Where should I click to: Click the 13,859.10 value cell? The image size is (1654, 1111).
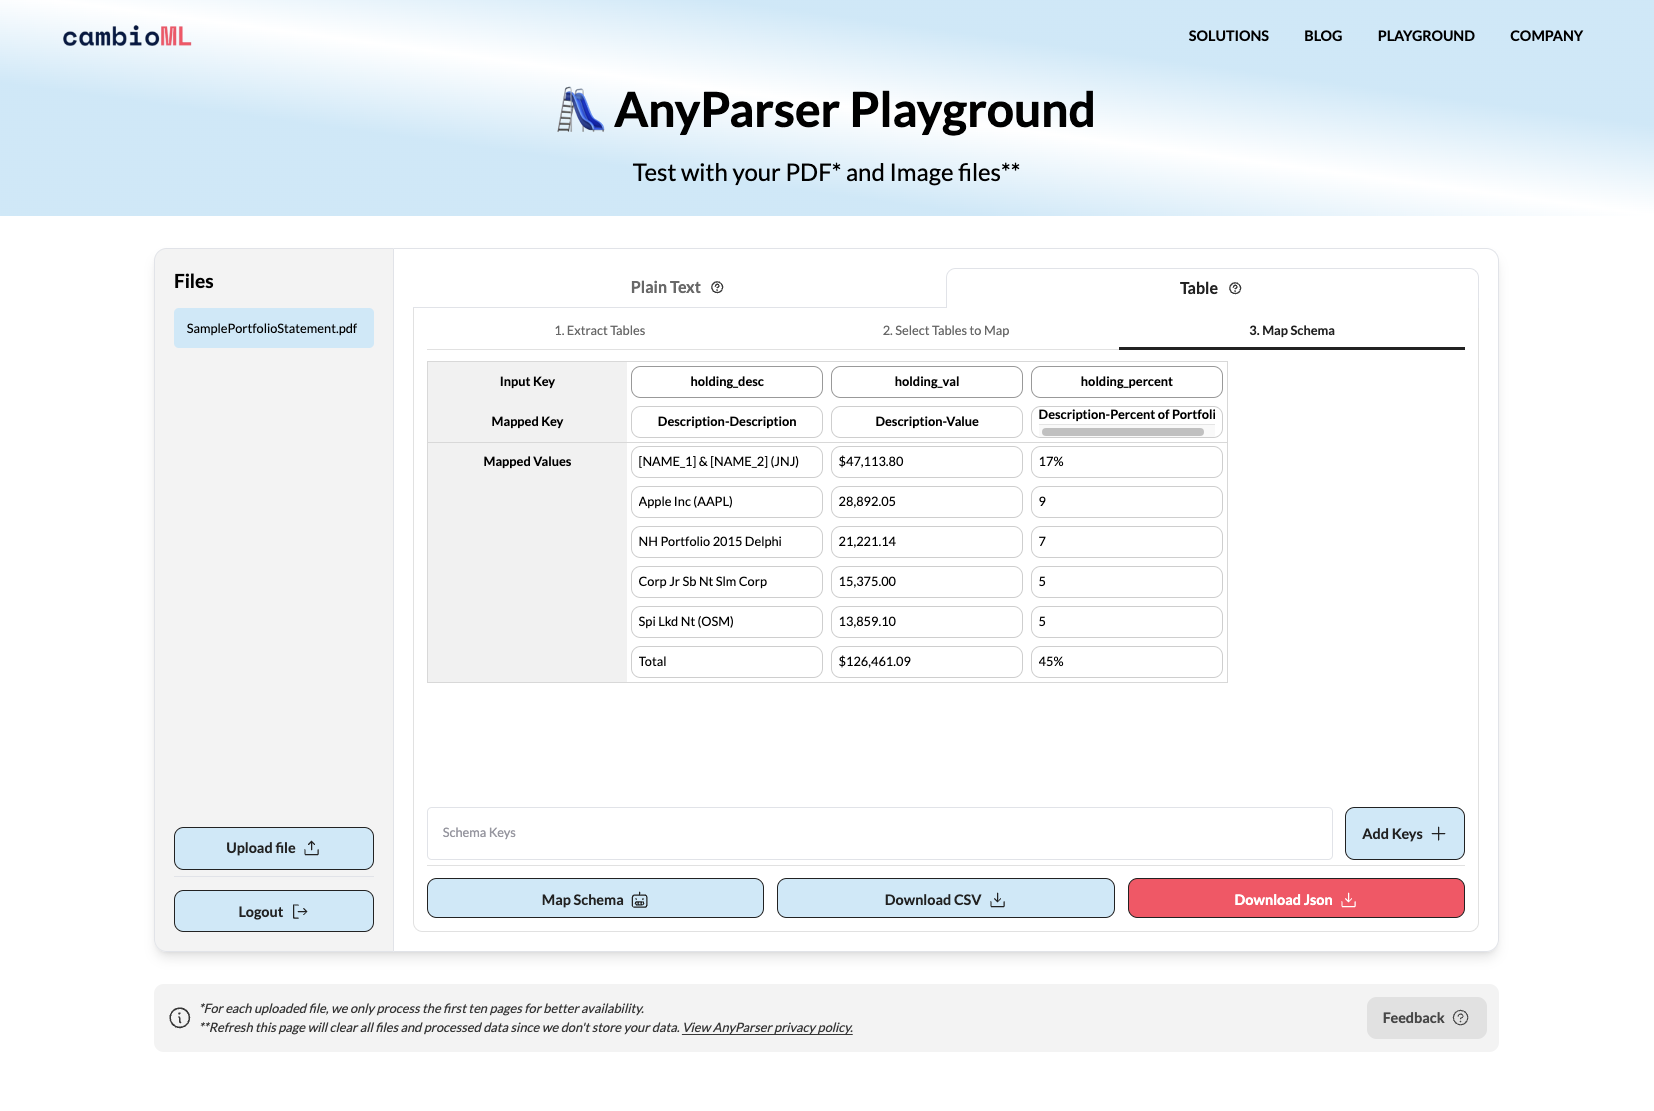pos(927,622)
